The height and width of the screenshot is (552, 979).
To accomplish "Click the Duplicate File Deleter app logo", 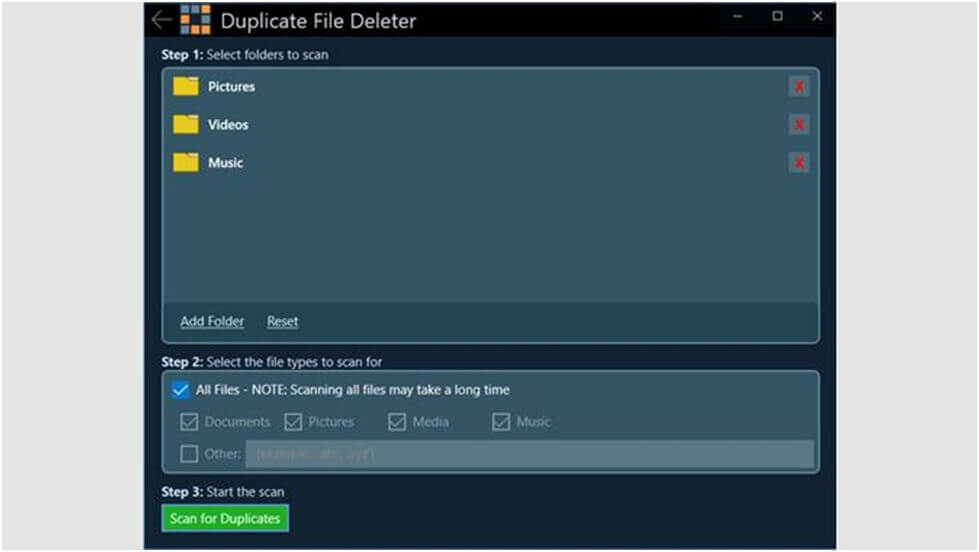I will (195, 20).
